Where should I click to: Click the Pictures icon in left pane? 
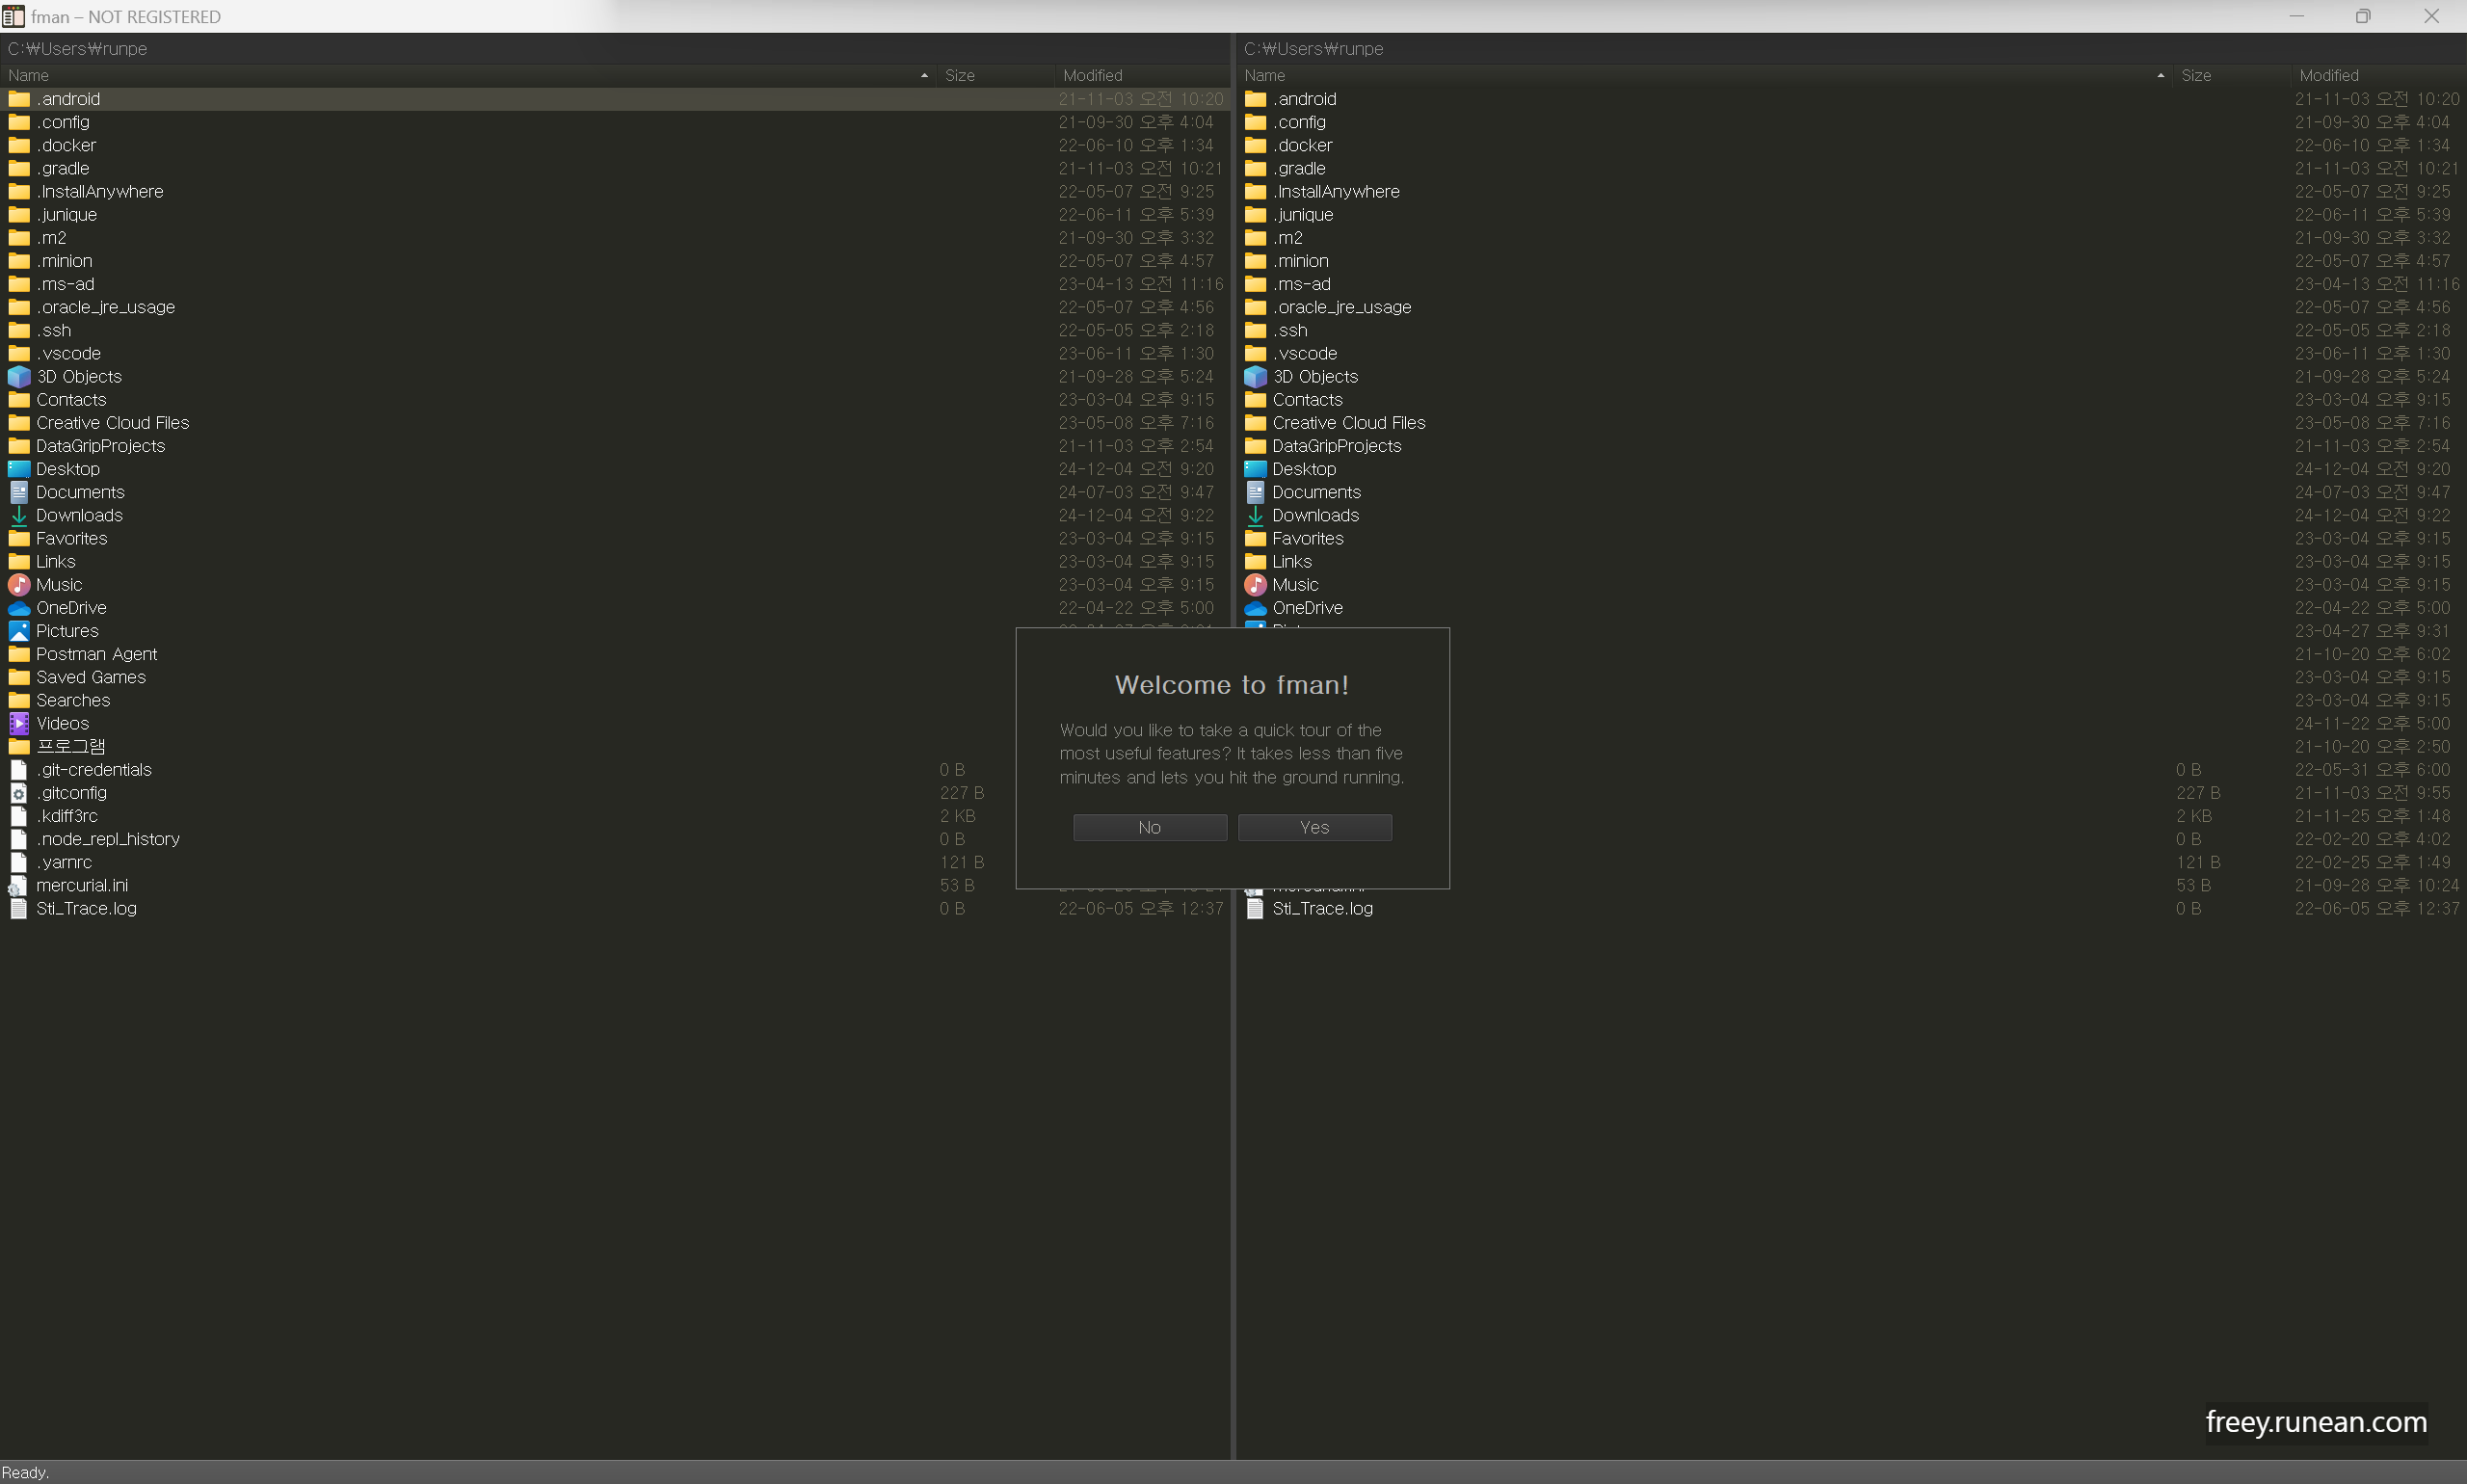(x=19, y=631)
